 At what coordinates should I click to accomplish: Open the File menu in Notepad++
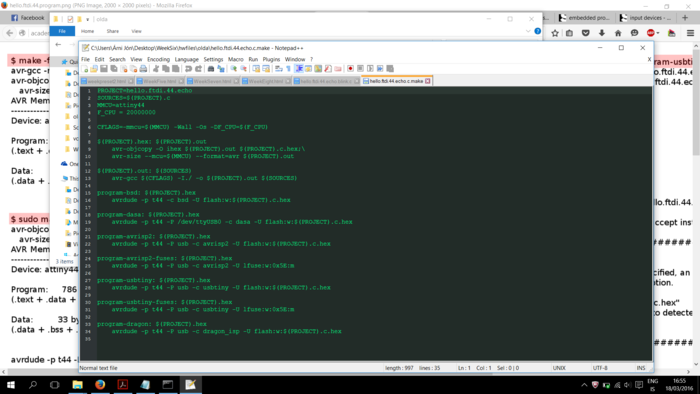[85, 59]
